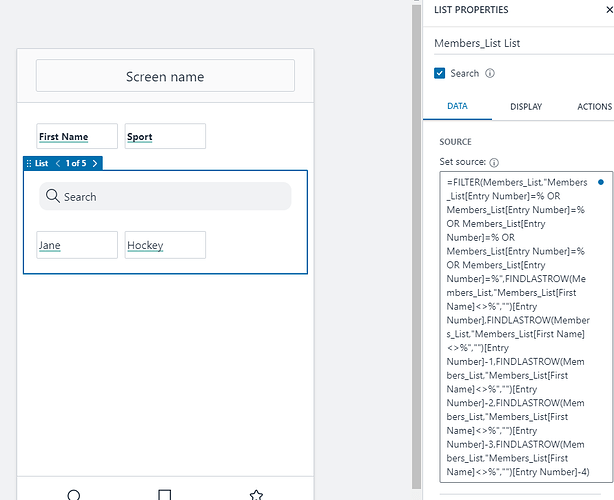Image resolution: width=614 pixels, height=500 pixels.
Task: Click the Screen name title field
Action: coord(165,76)
